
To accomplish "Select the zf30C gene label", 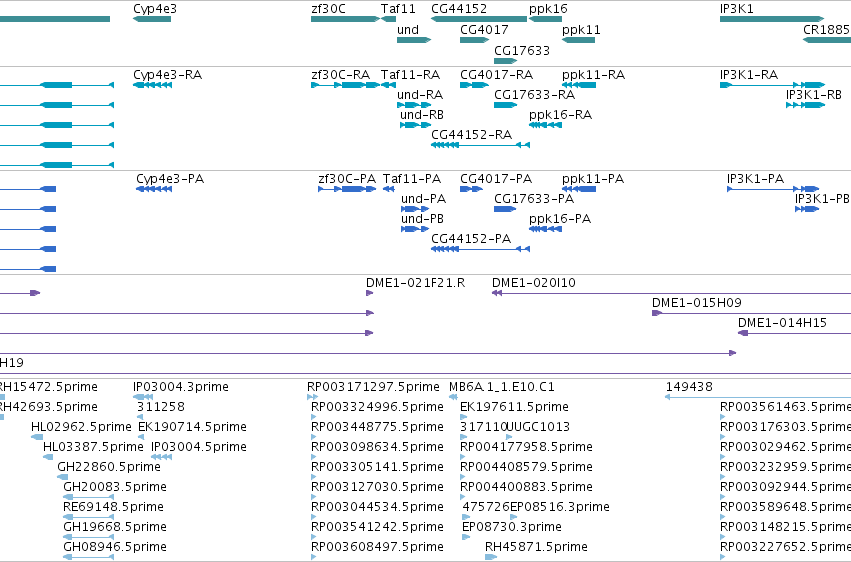I will click(328, 9).
